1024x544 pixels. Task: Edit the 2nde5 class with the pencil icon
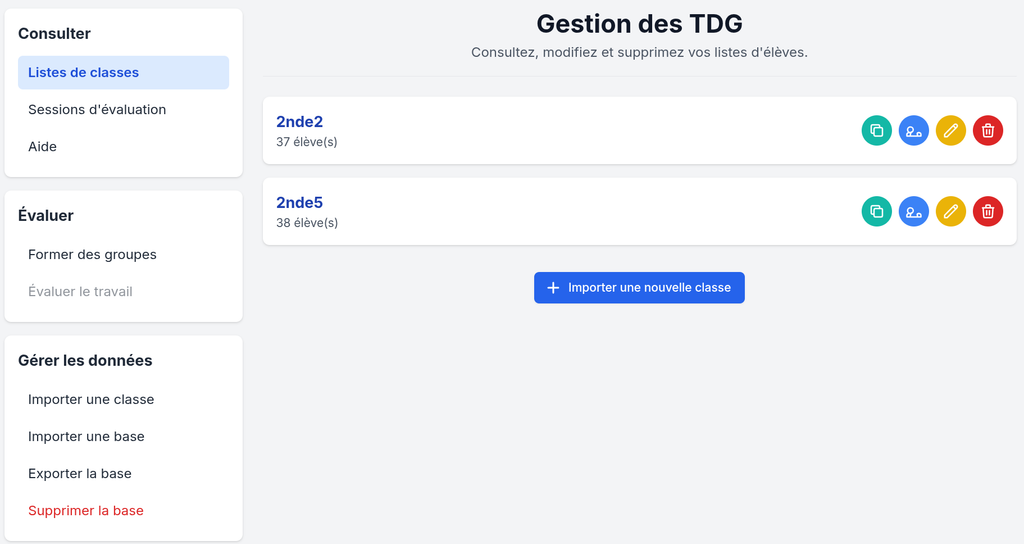point(950,211)
